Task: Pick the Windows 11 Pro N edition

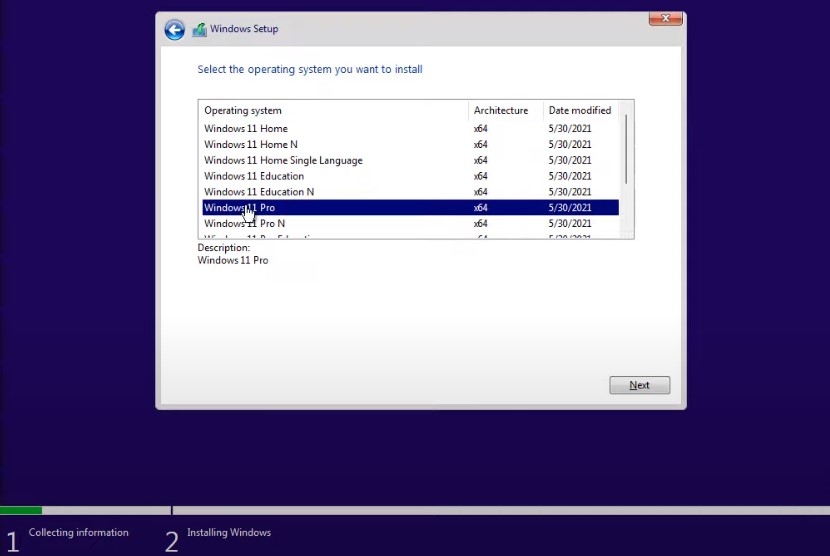Action: (x=245, y=224)
